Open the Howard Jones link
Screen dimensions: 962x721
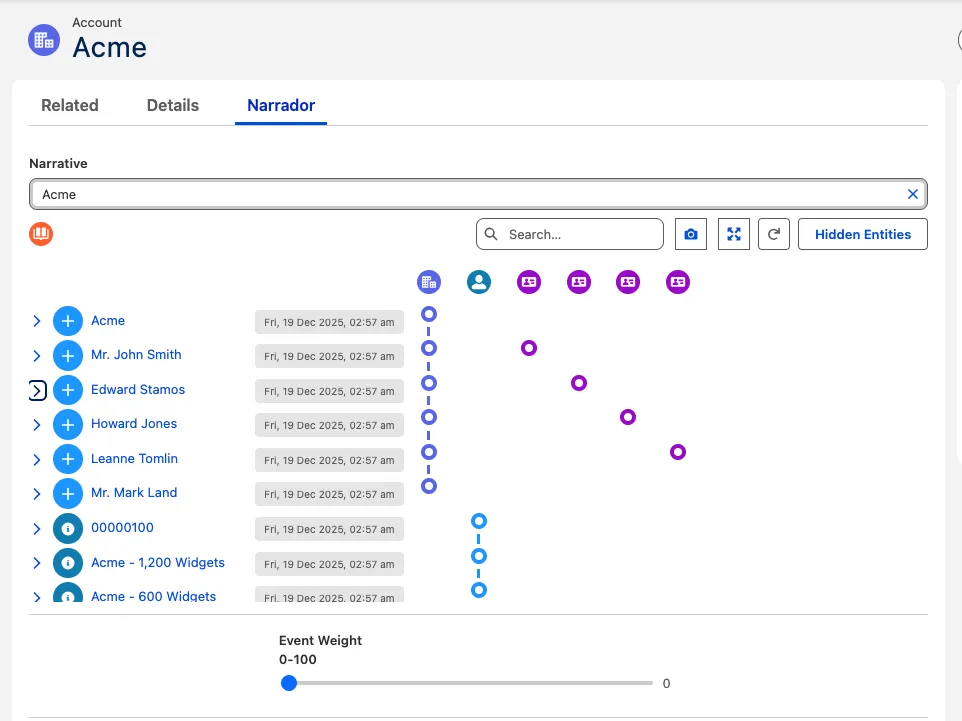tap(134, 423)
